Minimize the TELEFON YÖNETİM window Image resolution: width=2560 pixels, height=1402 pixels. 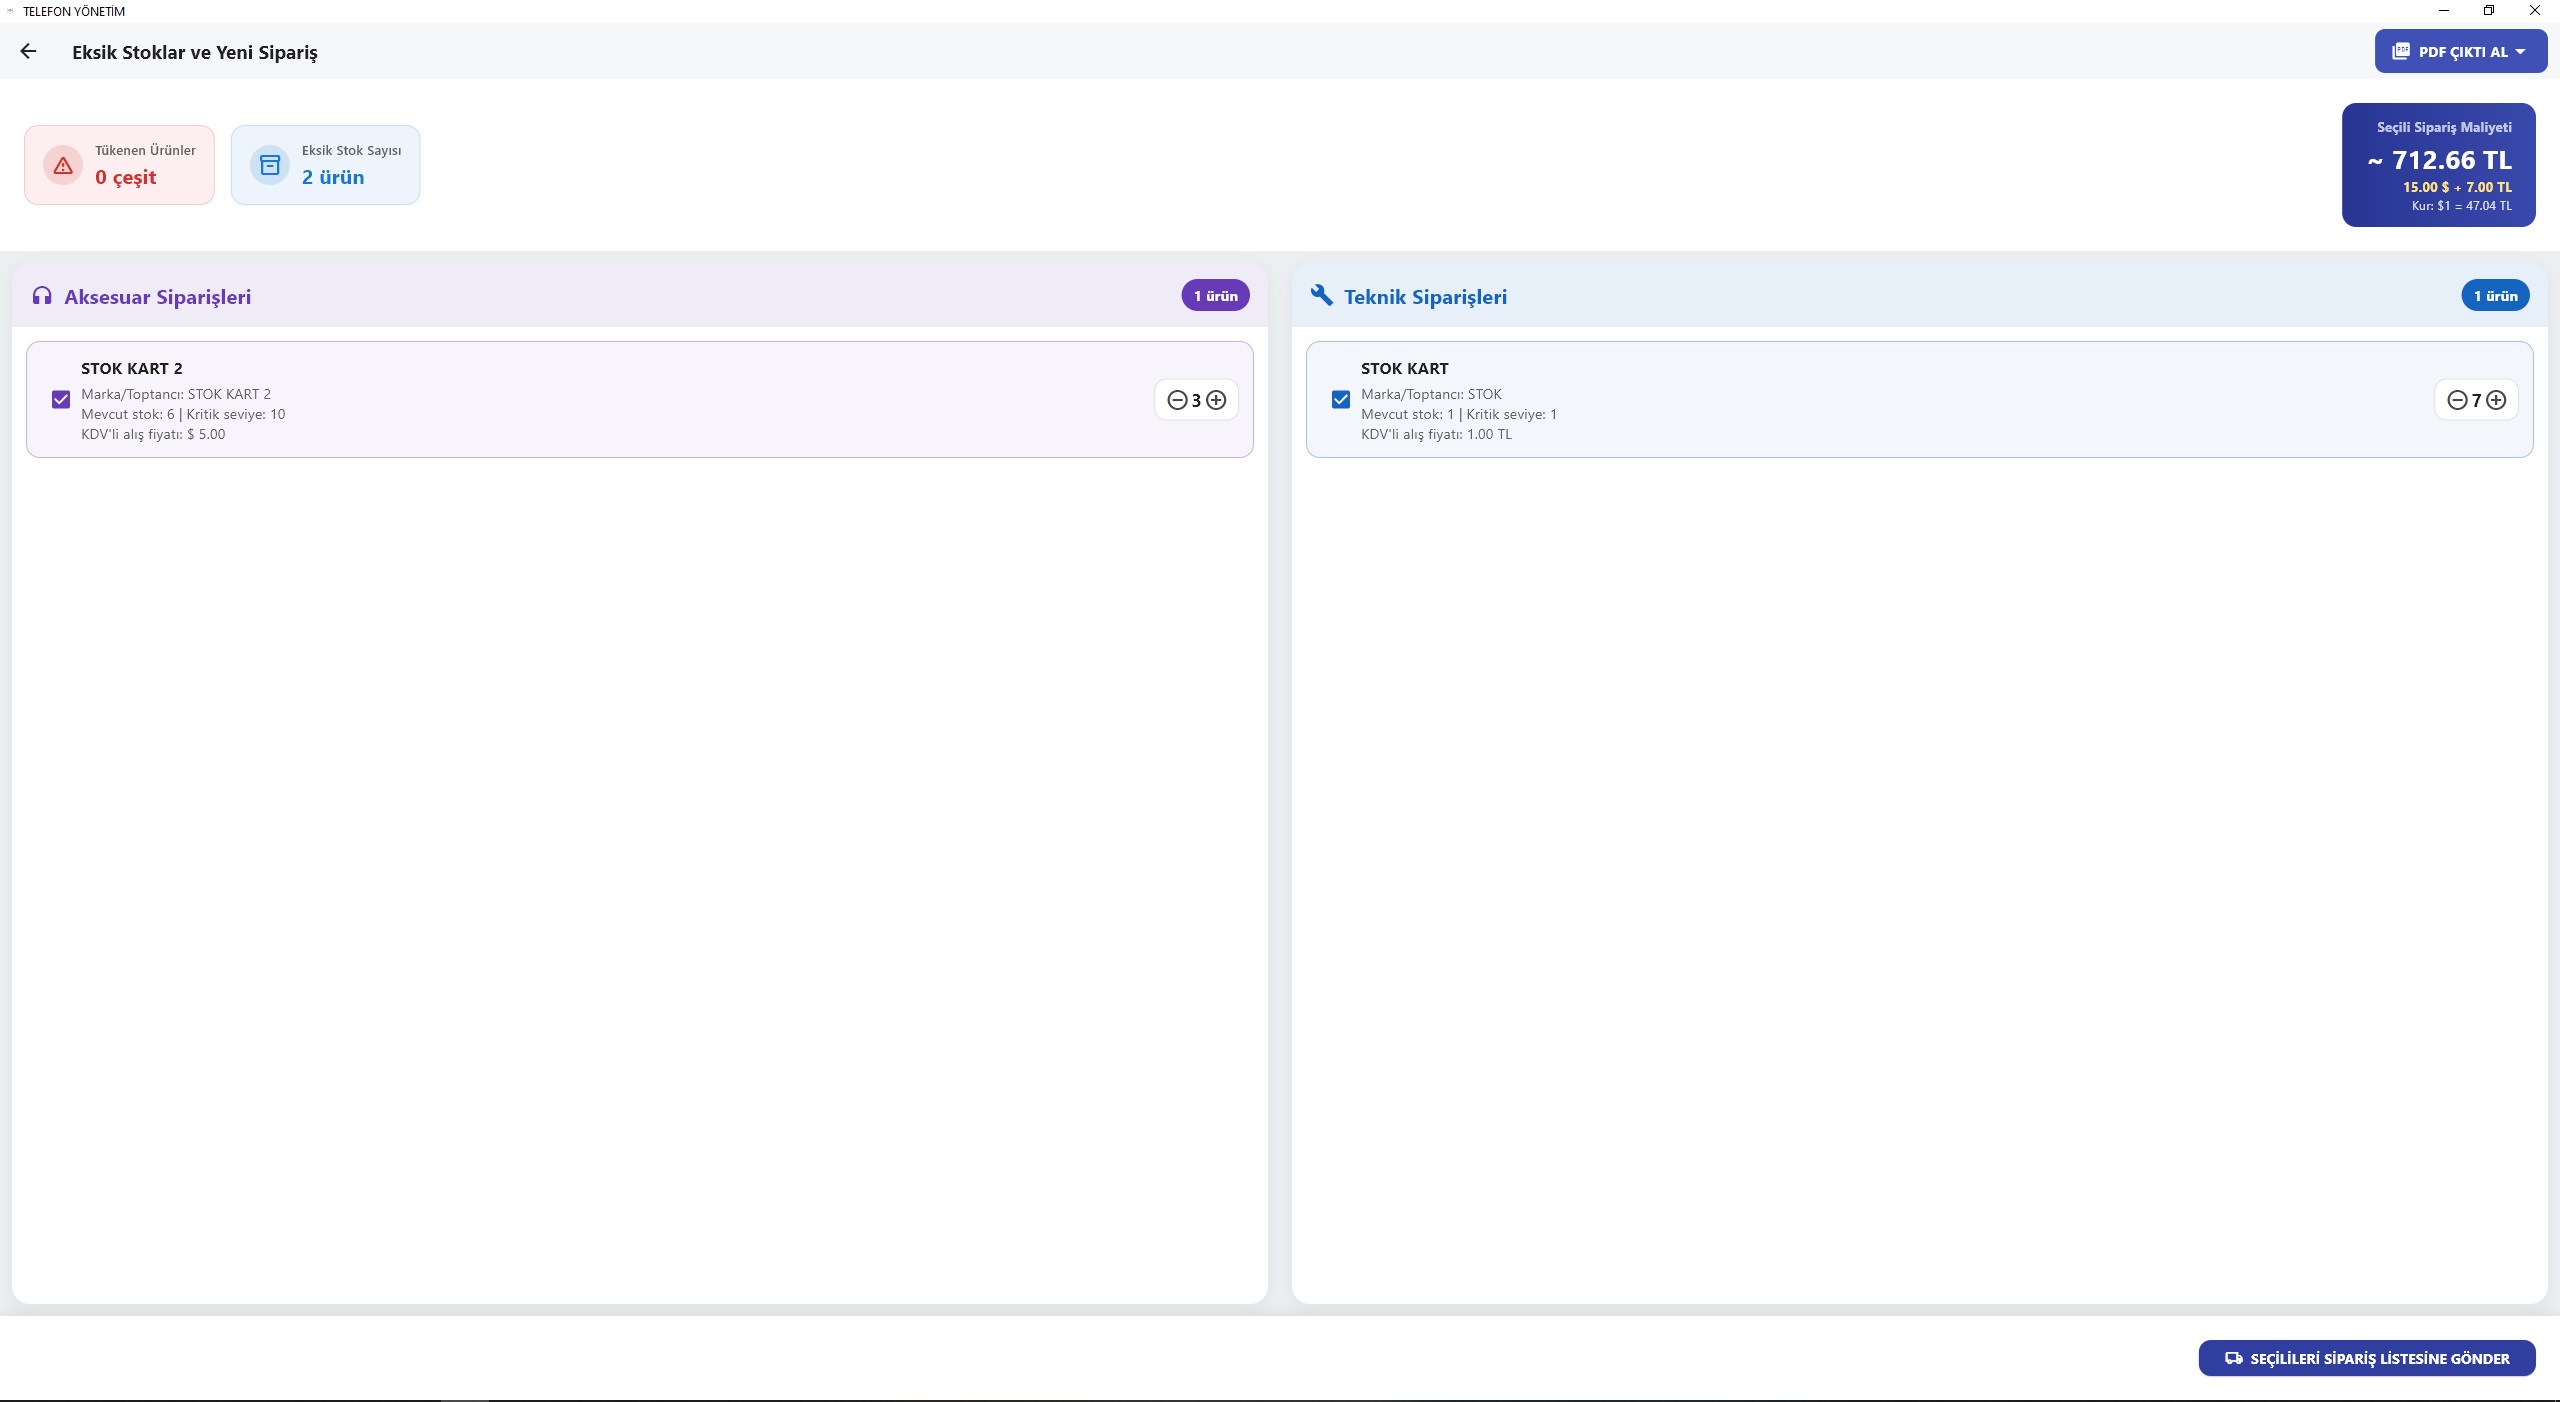tap(2444, 11)
